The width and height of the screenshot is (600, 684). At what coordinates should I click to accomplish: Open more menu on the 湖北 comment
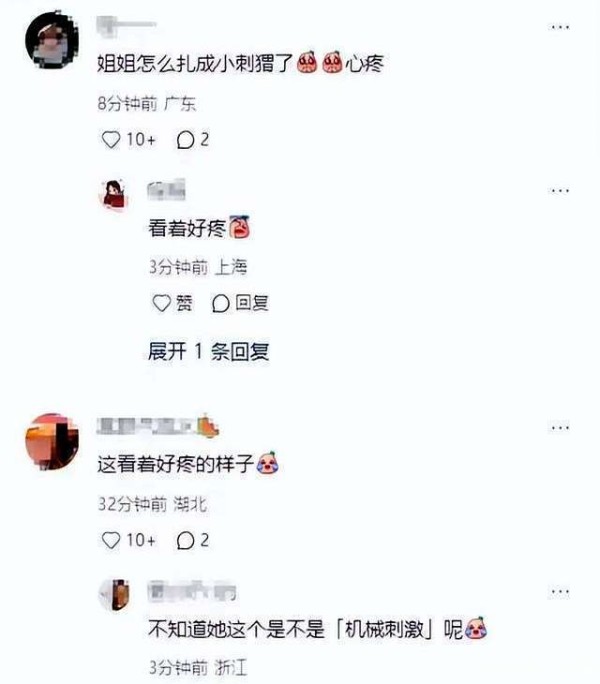coord(559,428)
